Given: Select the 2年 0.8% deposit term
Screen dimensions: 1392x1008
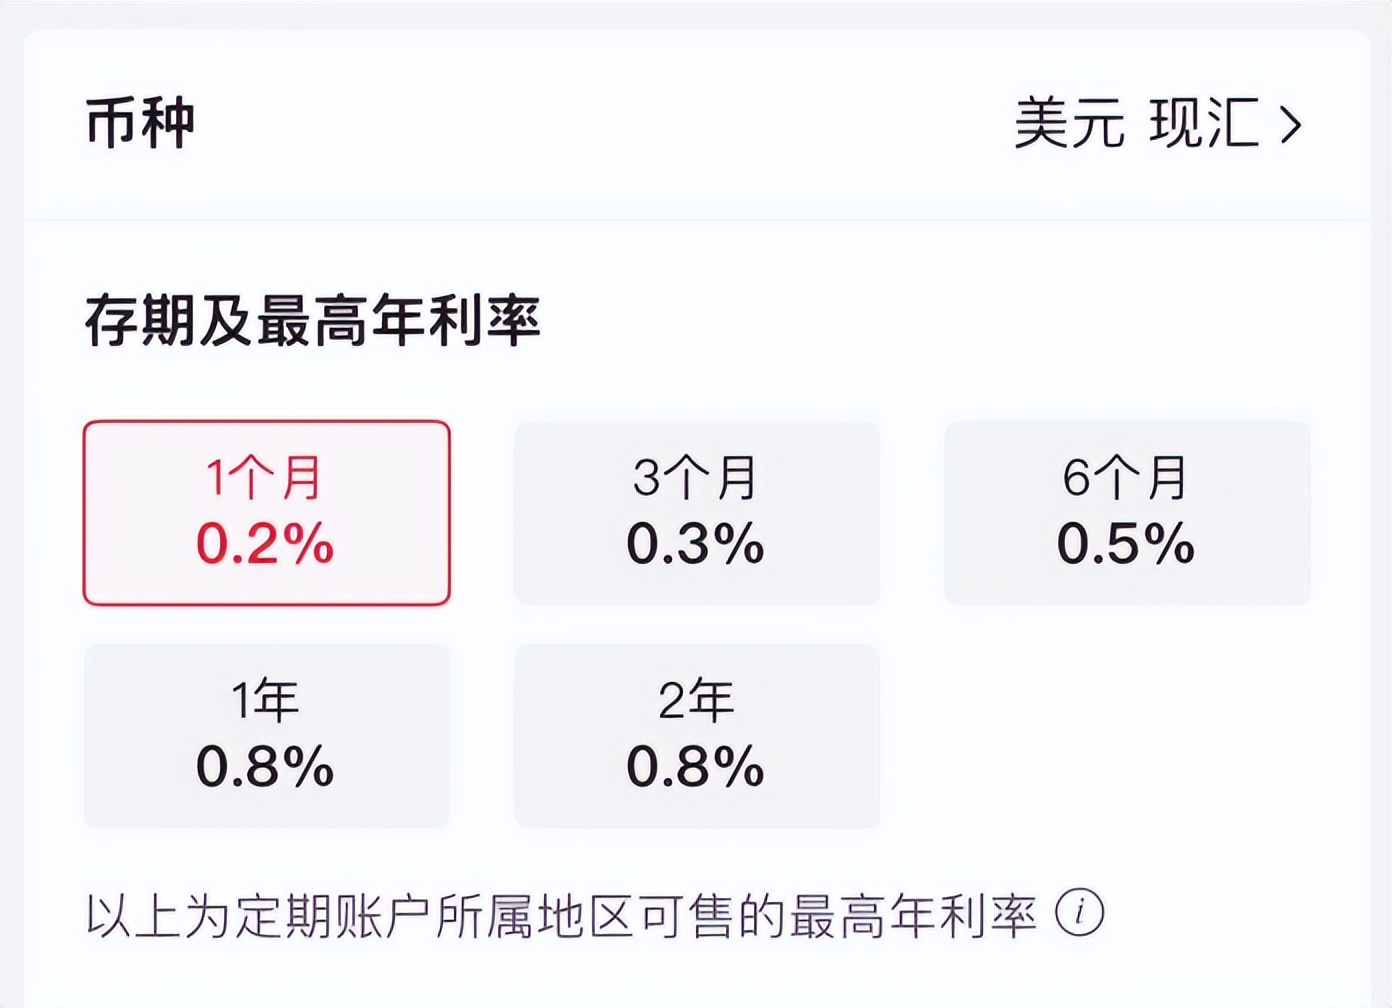Looking at the screenshot, I should click(x=697, y=737).
